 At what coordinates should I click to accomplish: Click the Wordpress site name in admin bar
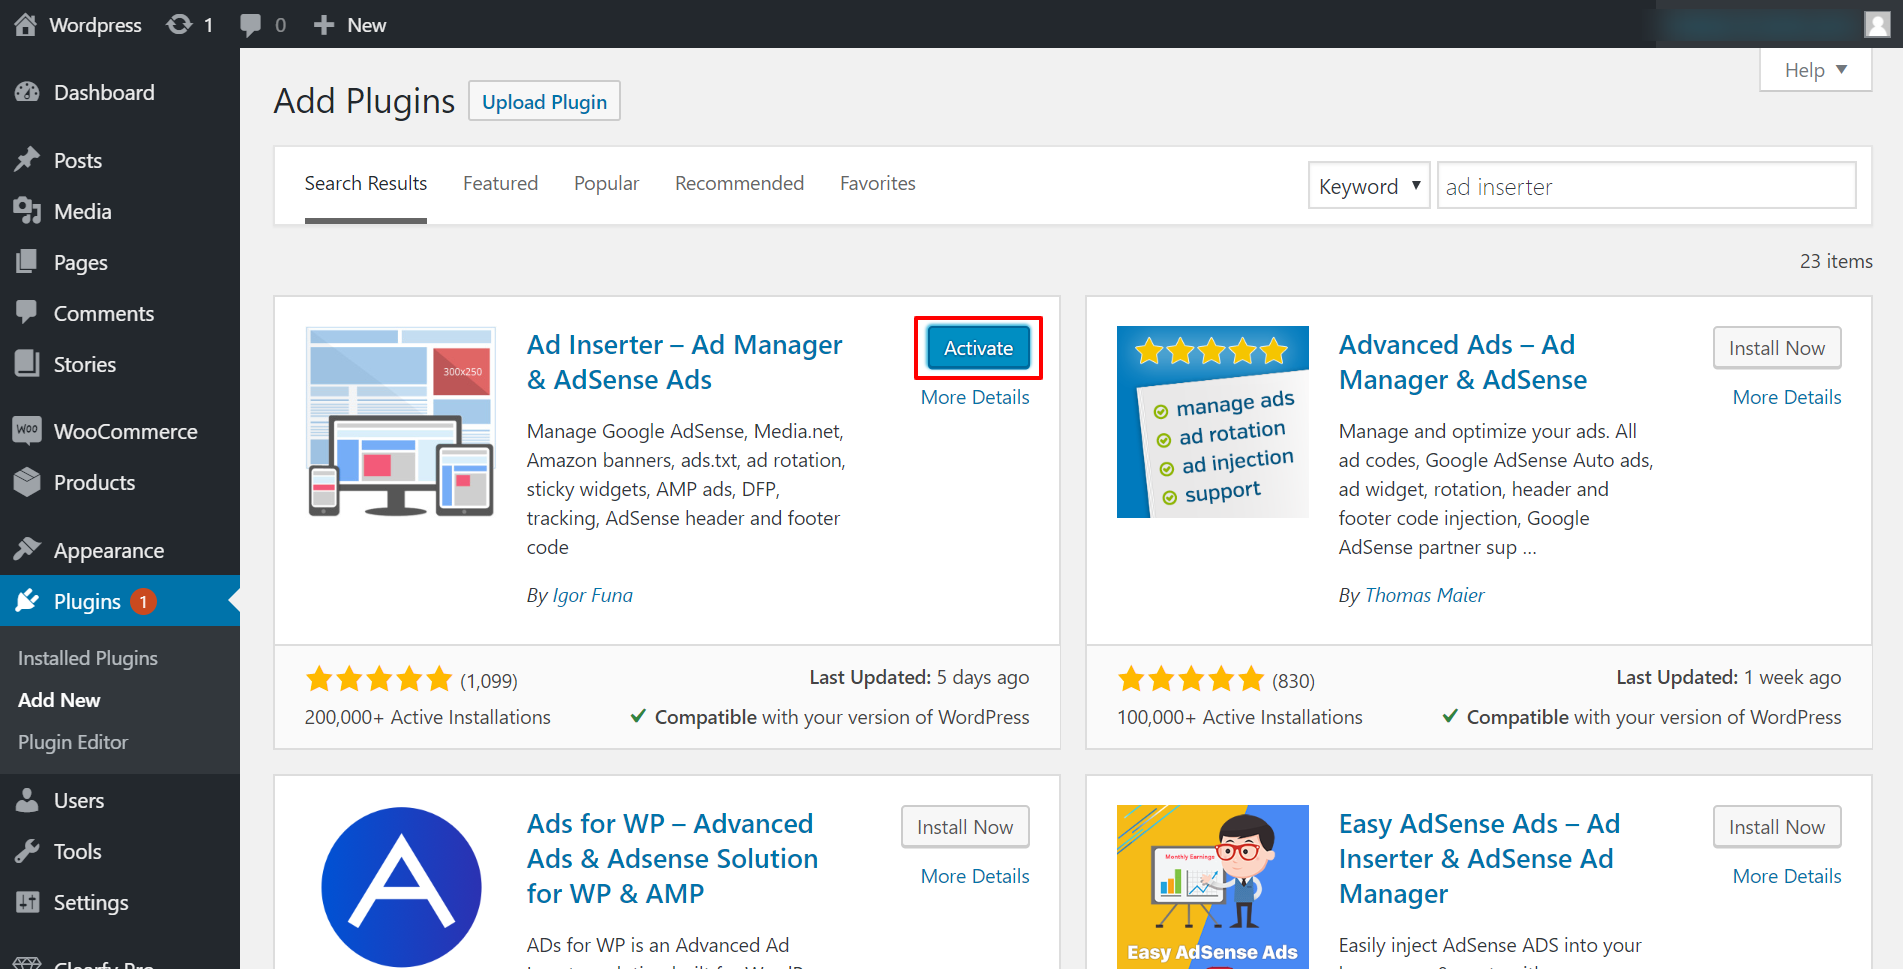[95, 25]
